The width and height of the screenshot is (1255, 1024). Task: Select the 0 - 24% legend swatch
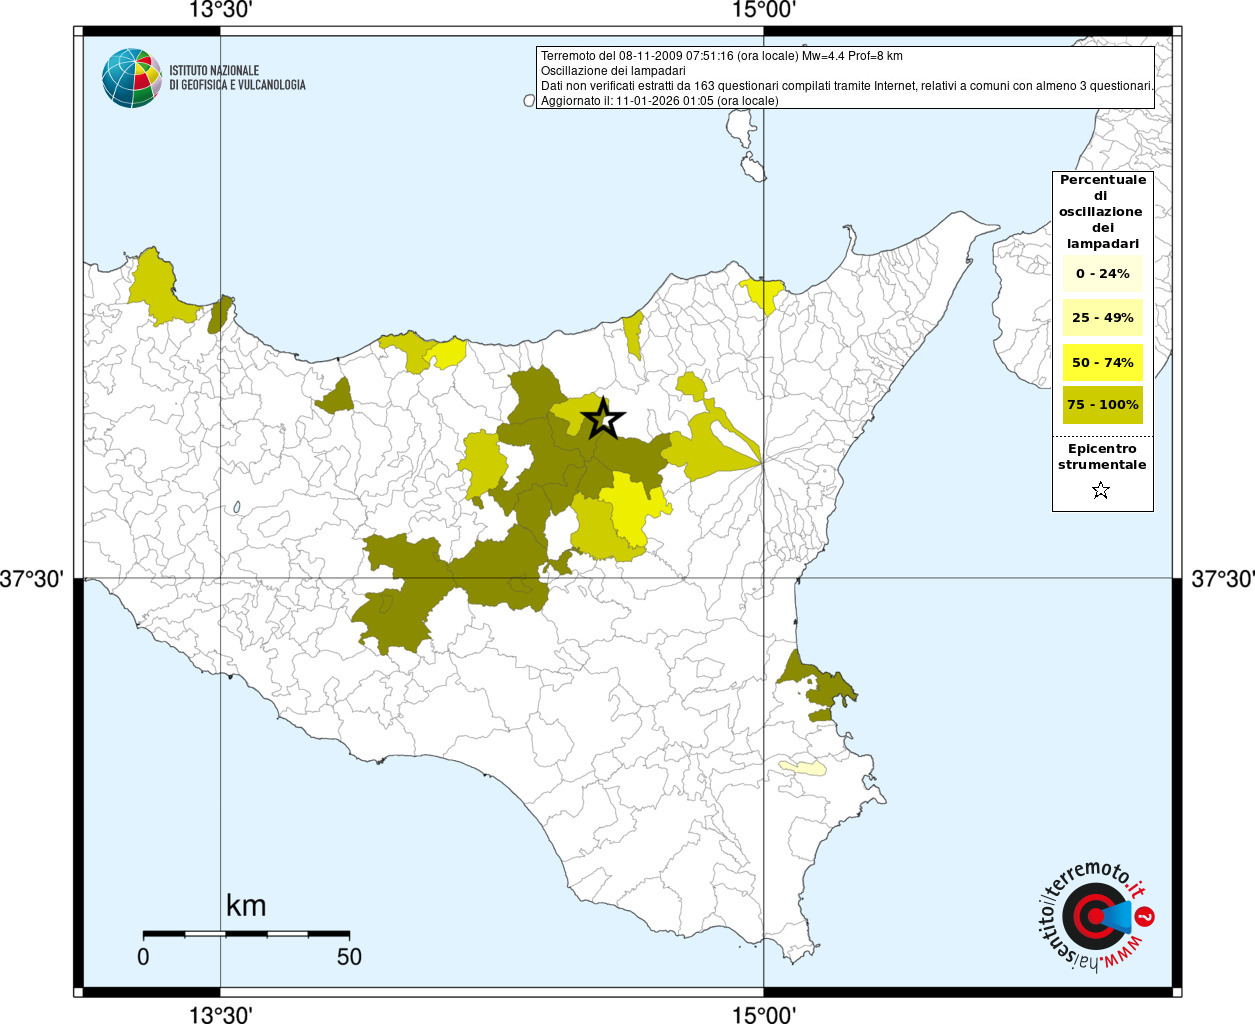1102,273
